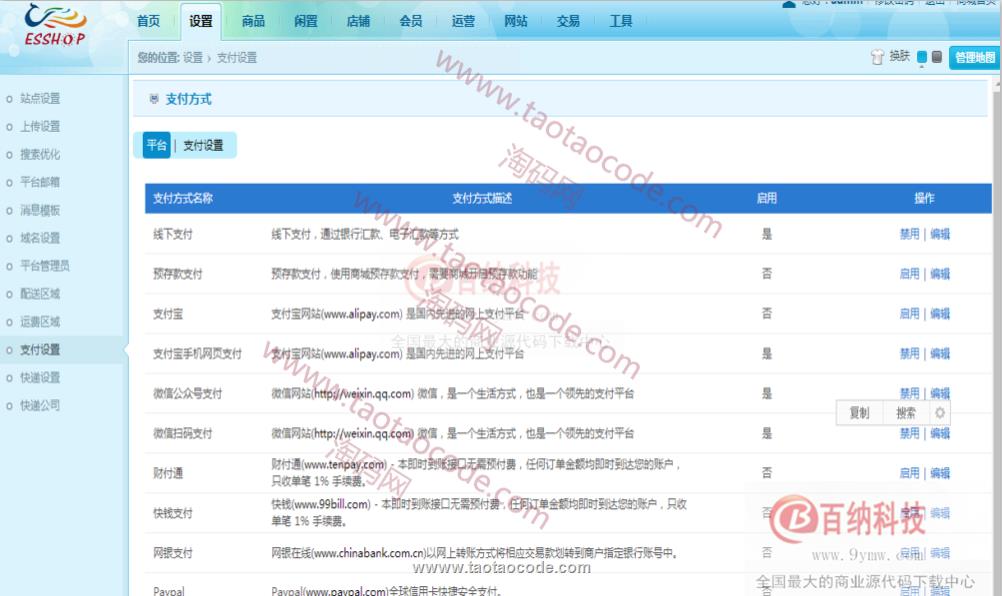Viewport: 1002px width, 596px height.
Task: Enable the 预存款支付 payment method
Action: point(908,274)
